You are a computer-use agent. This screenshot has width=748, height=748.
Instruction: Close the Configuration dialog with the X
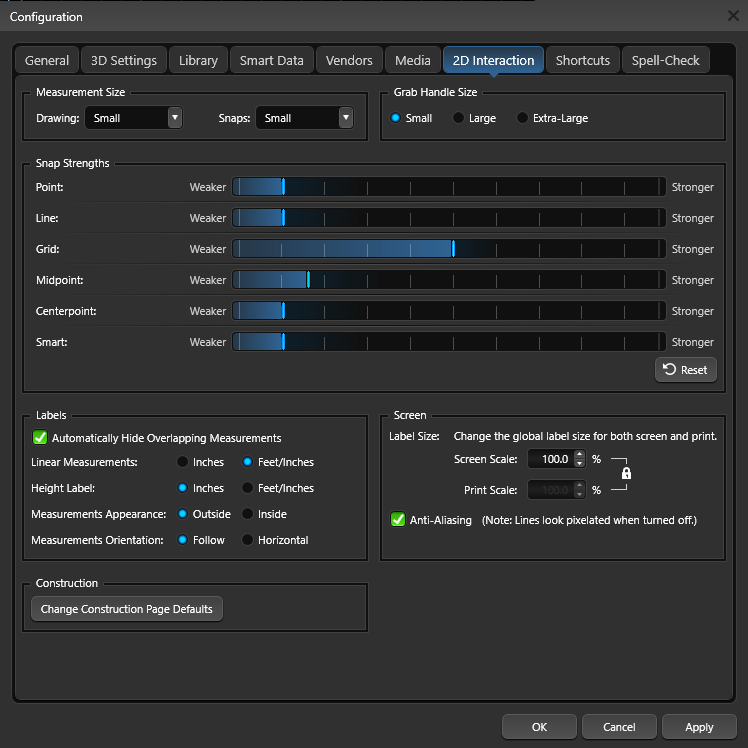733,16
